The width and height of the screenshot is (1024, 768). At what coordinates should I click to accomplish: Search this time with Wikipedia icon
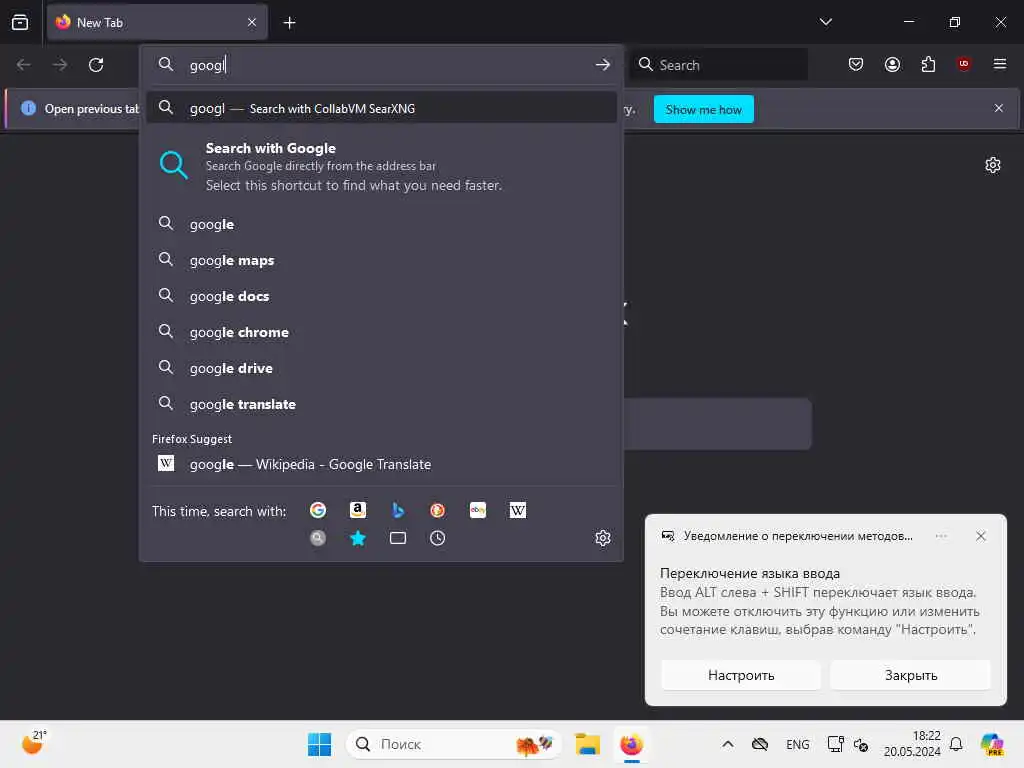[x=518, y=510]
